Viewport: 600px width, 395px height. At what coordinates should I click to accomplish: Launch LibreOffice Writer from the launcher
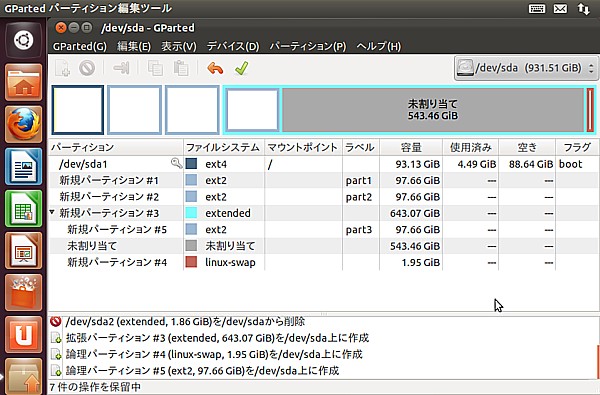[24, 166]
